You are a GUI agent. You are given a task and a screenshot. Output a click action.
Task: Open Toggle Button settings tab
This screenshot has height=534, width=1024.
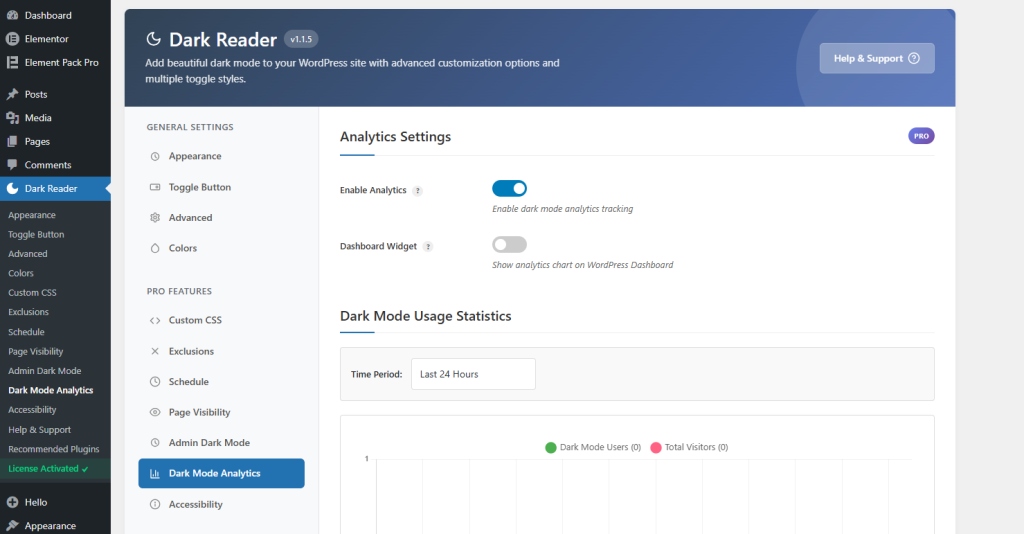pos(221,187)
